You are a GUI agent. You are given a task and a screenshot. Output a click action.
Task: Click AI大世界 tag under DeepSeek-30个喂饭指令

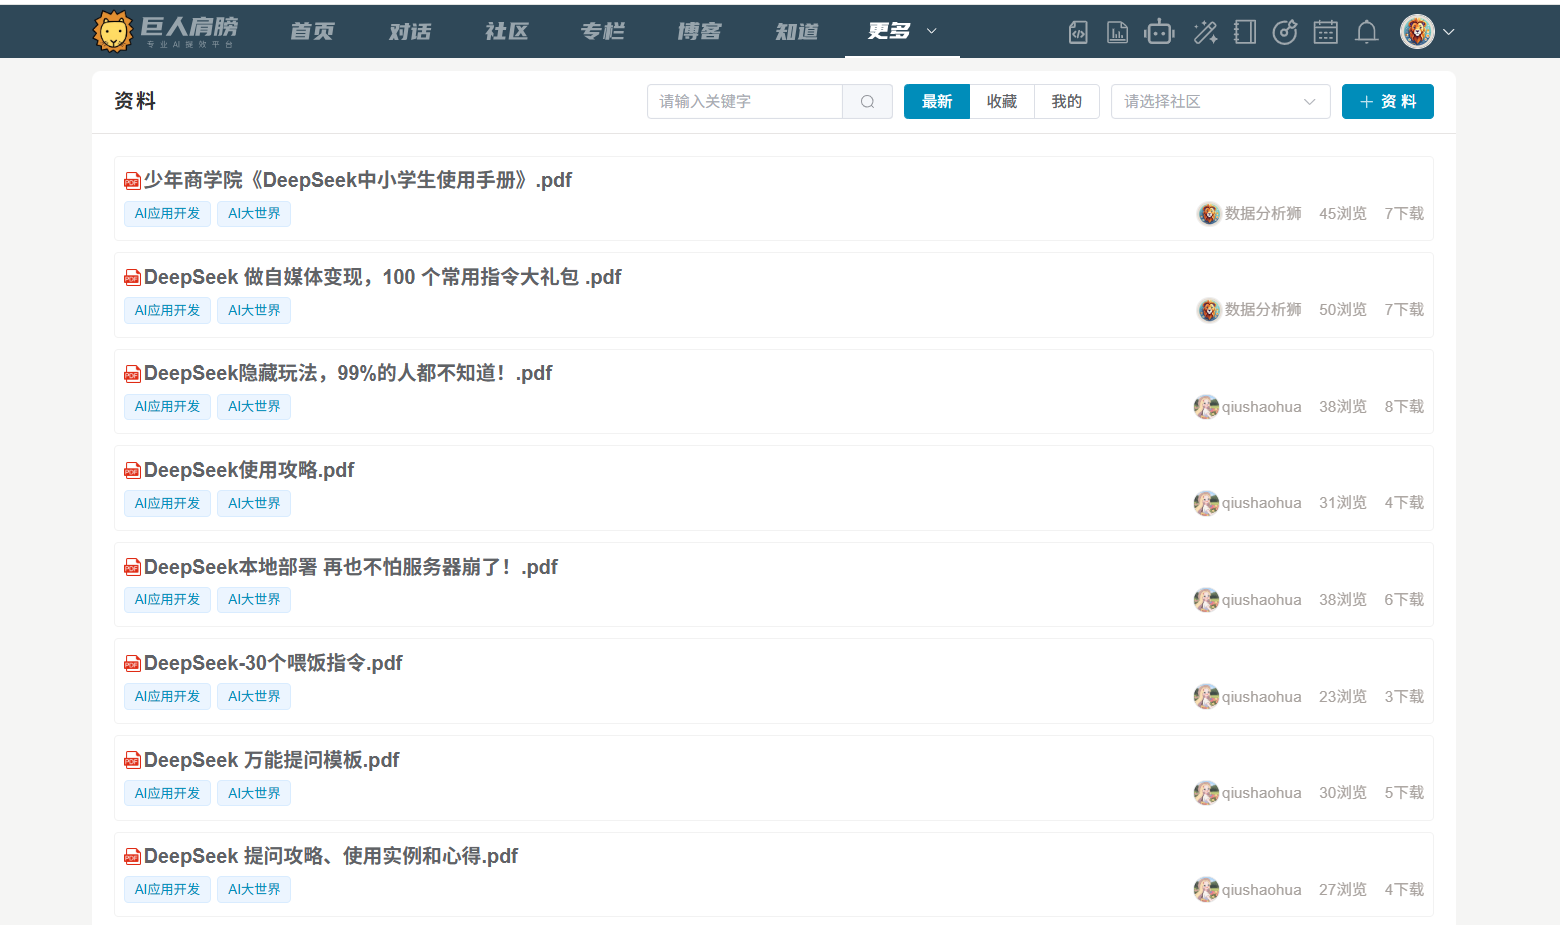254,697
